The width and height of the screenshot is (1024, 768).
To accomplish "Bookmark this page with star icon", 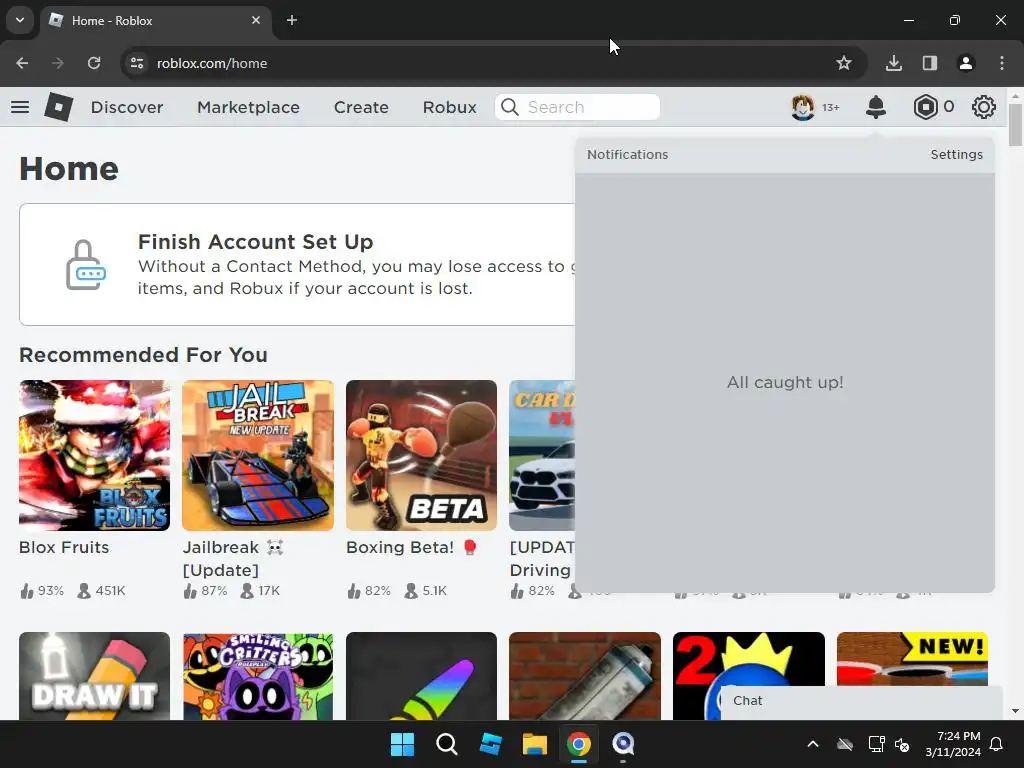I will [x=844, y=63].
